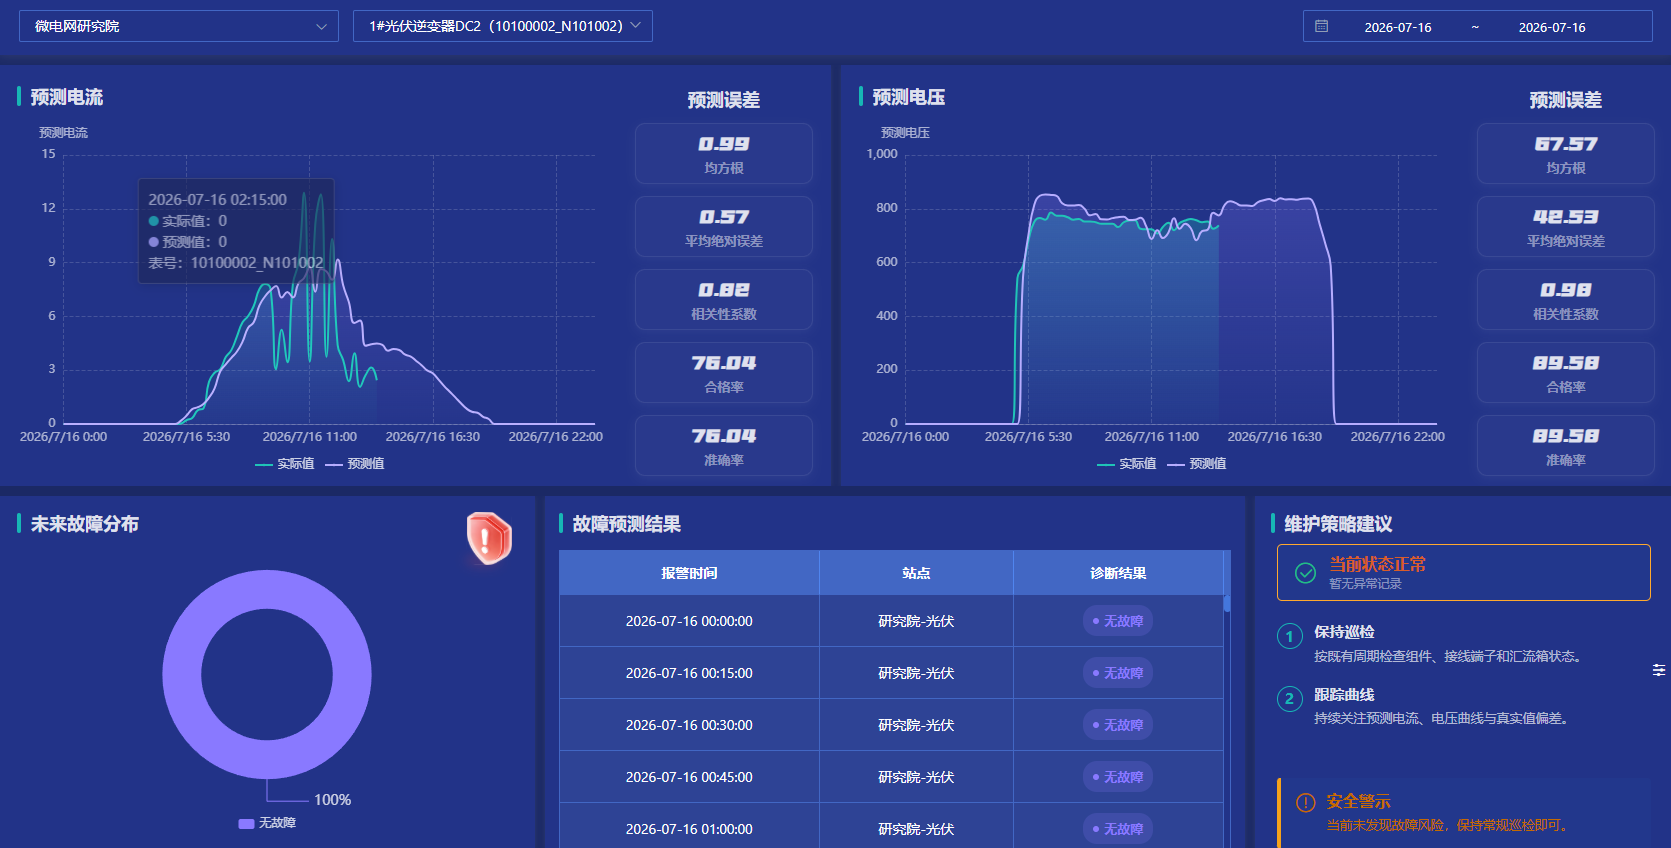The image size is (1671, 848).
Task: Click the 诊断结果 column header
Action: 1118,573
